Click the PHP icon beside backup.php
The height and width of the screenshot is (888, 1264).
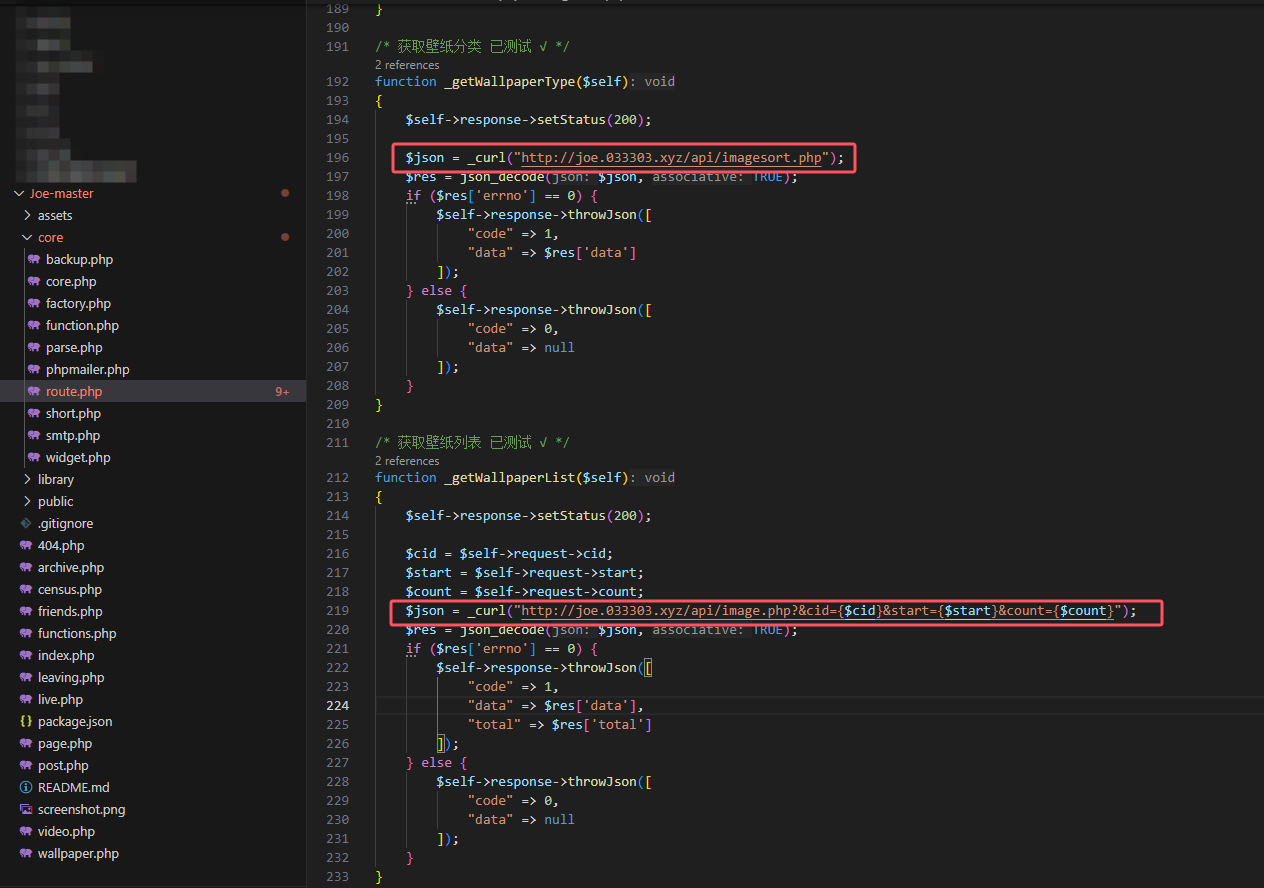(x=35, y=259)
